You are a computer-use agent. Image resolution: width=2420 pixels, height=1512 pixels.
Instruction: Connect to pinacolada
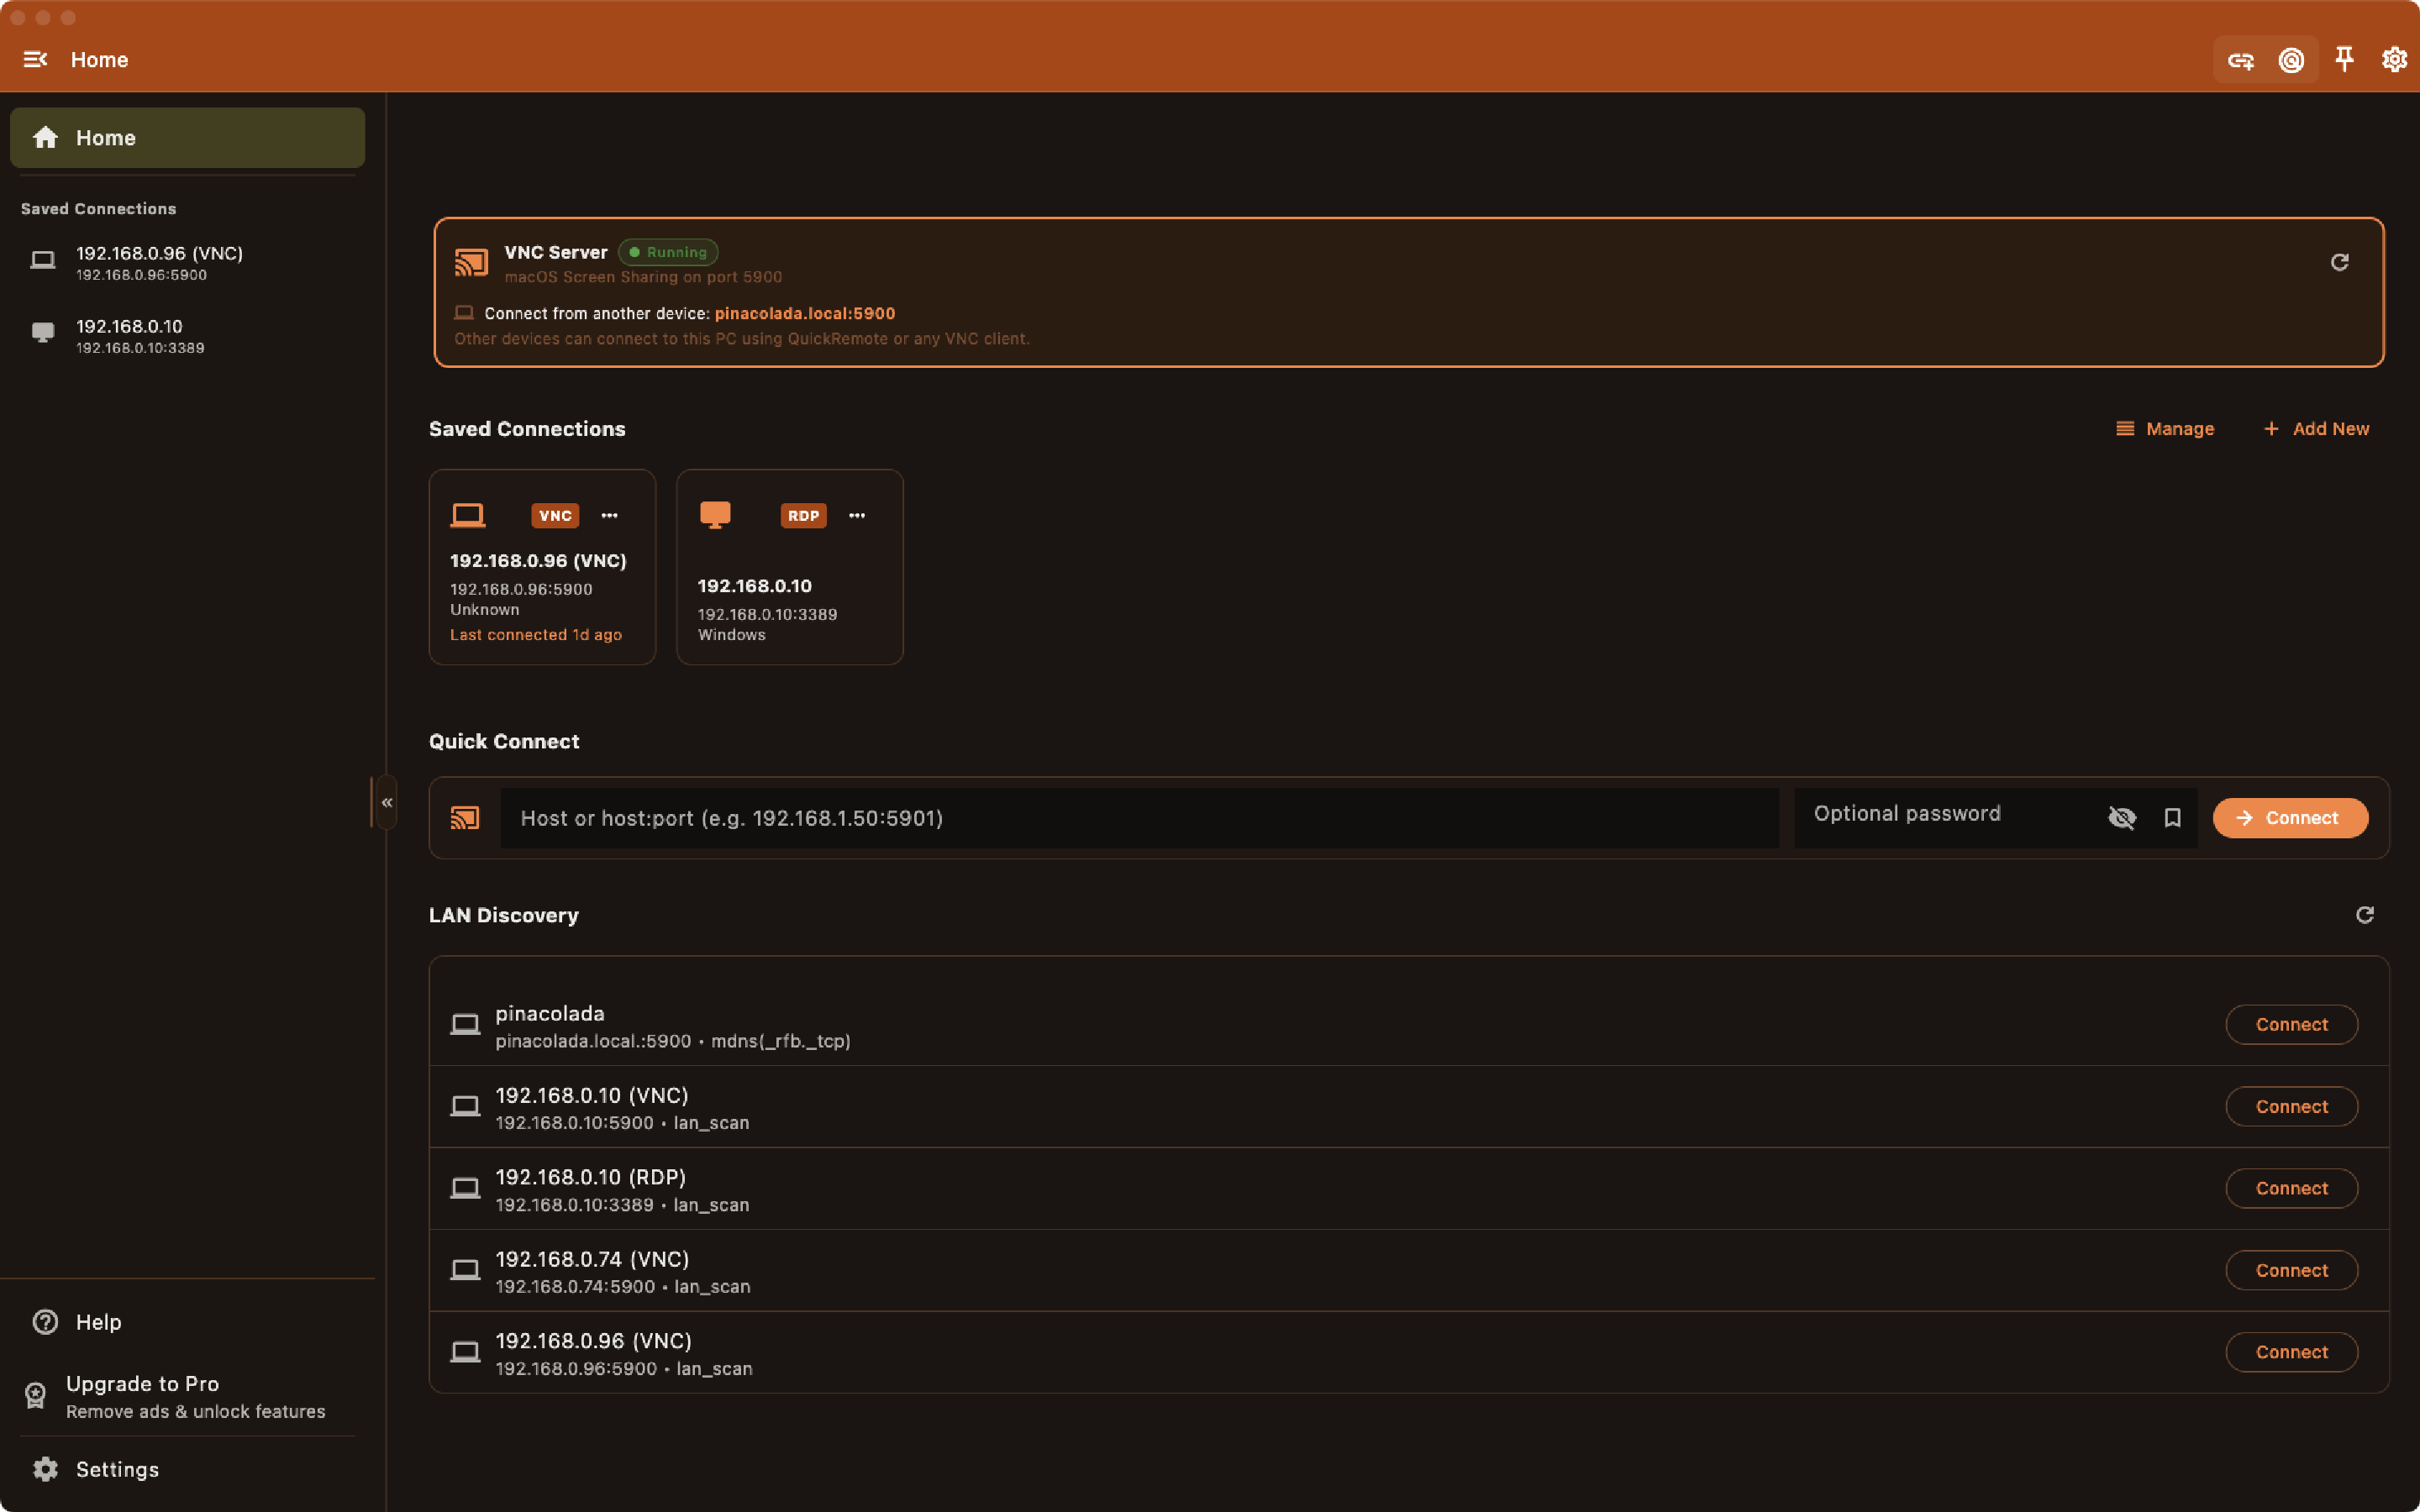[x=2291, y=1025]
